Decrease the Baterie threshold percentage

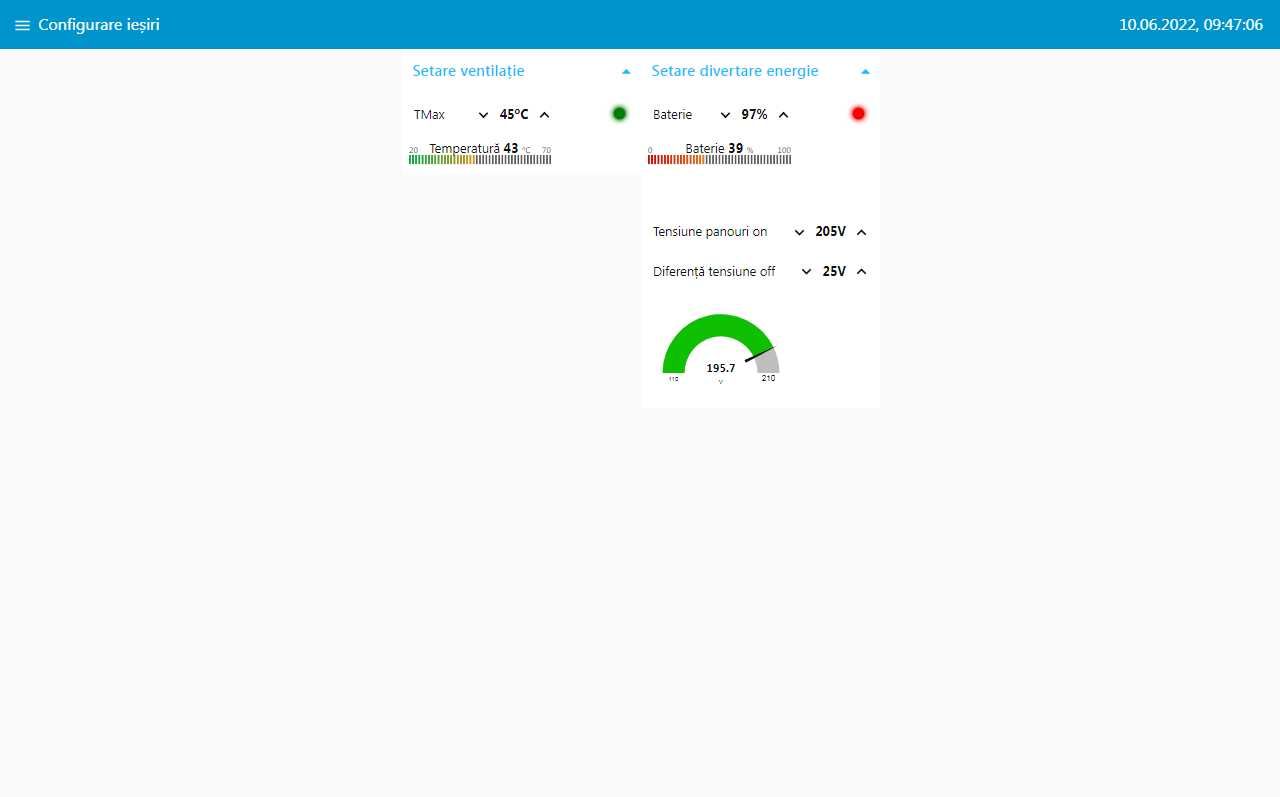tap(725, 115)
